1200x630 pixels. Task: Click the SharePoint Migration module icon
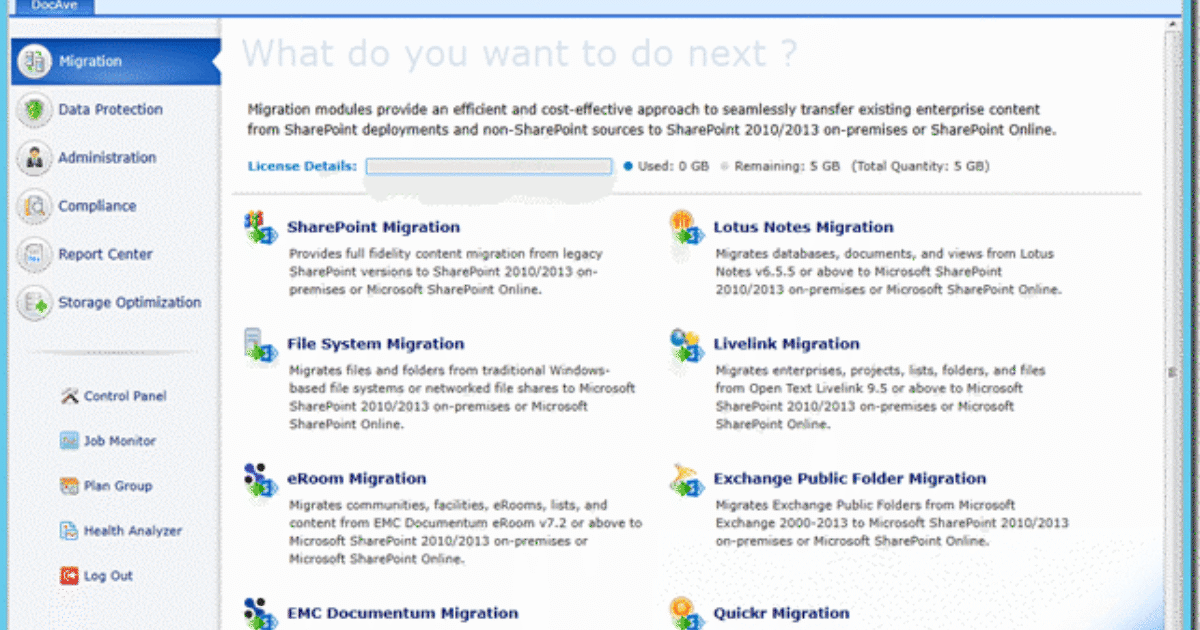point(260,230)
